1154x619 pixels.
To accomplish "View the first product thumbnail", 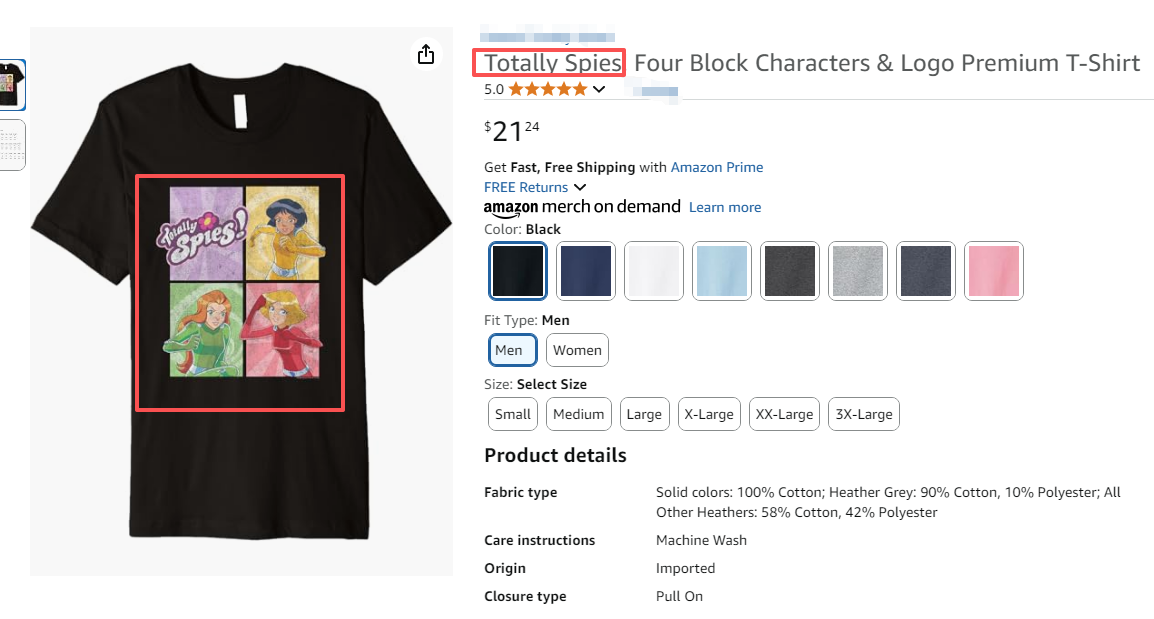I will 14,85.
